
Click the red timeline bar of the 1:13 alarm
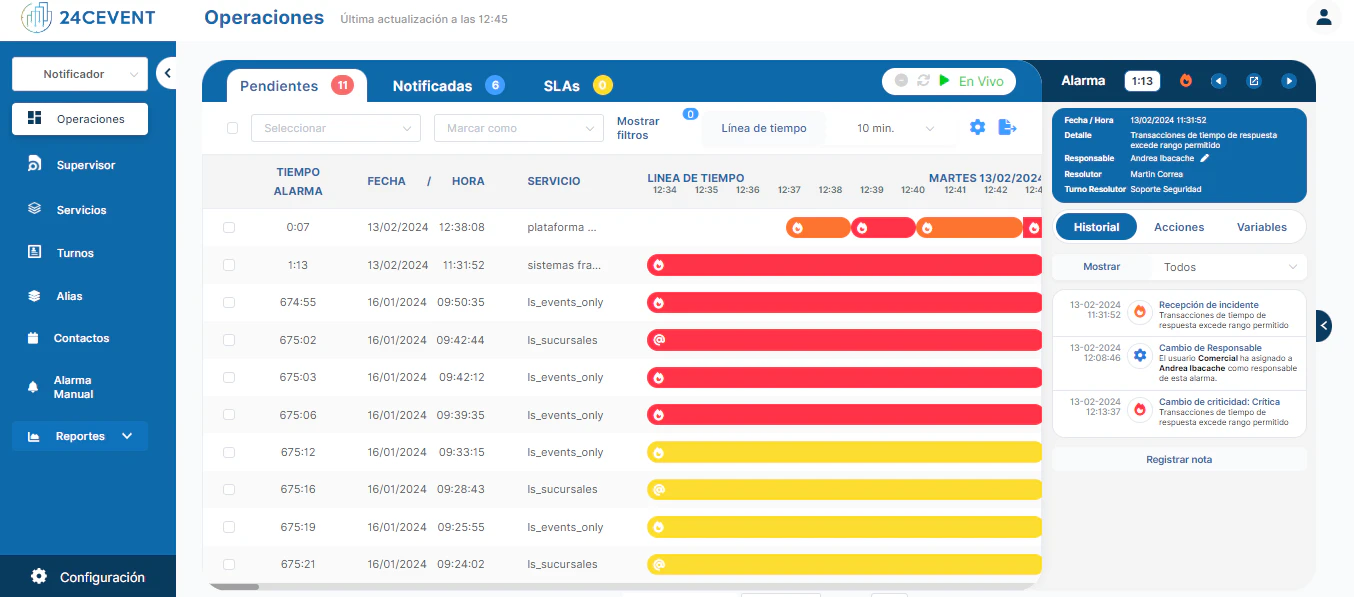845,264
